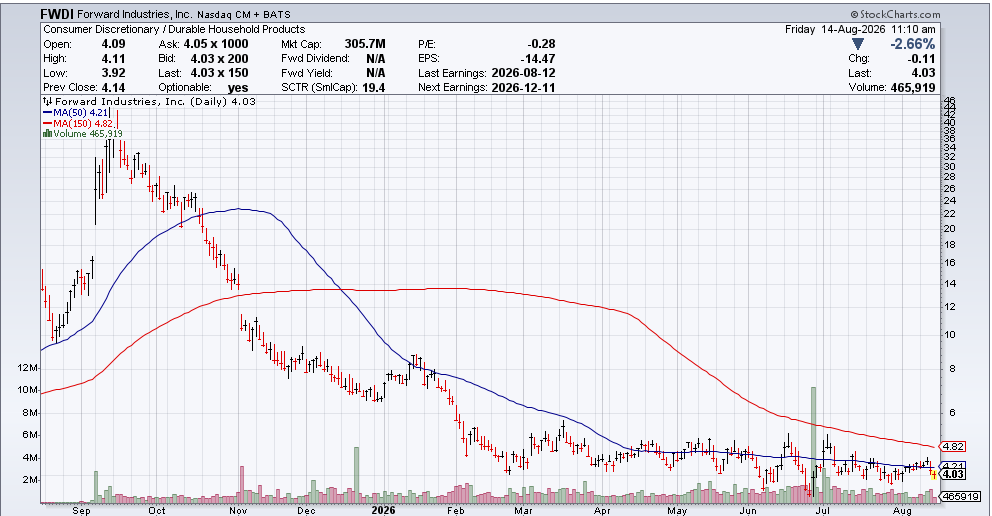Click the FWDI ticker symbol
This screenshot has width=992, height=516.
(x=57, y=14)
